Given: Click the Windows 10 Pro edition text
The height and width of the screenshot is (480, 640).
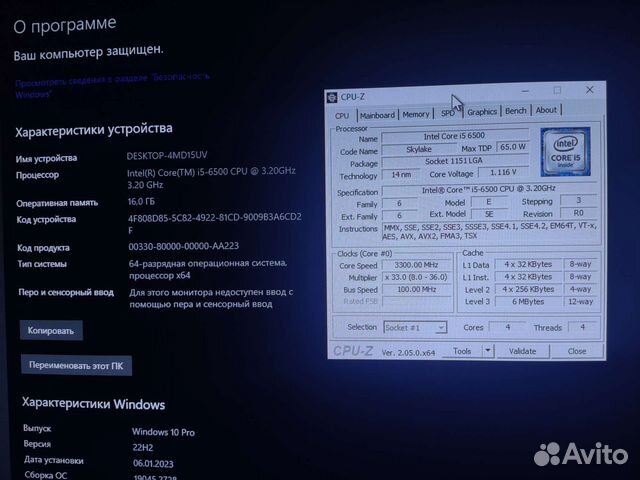Looking at the screenshot, I should (x=163, y=432).
